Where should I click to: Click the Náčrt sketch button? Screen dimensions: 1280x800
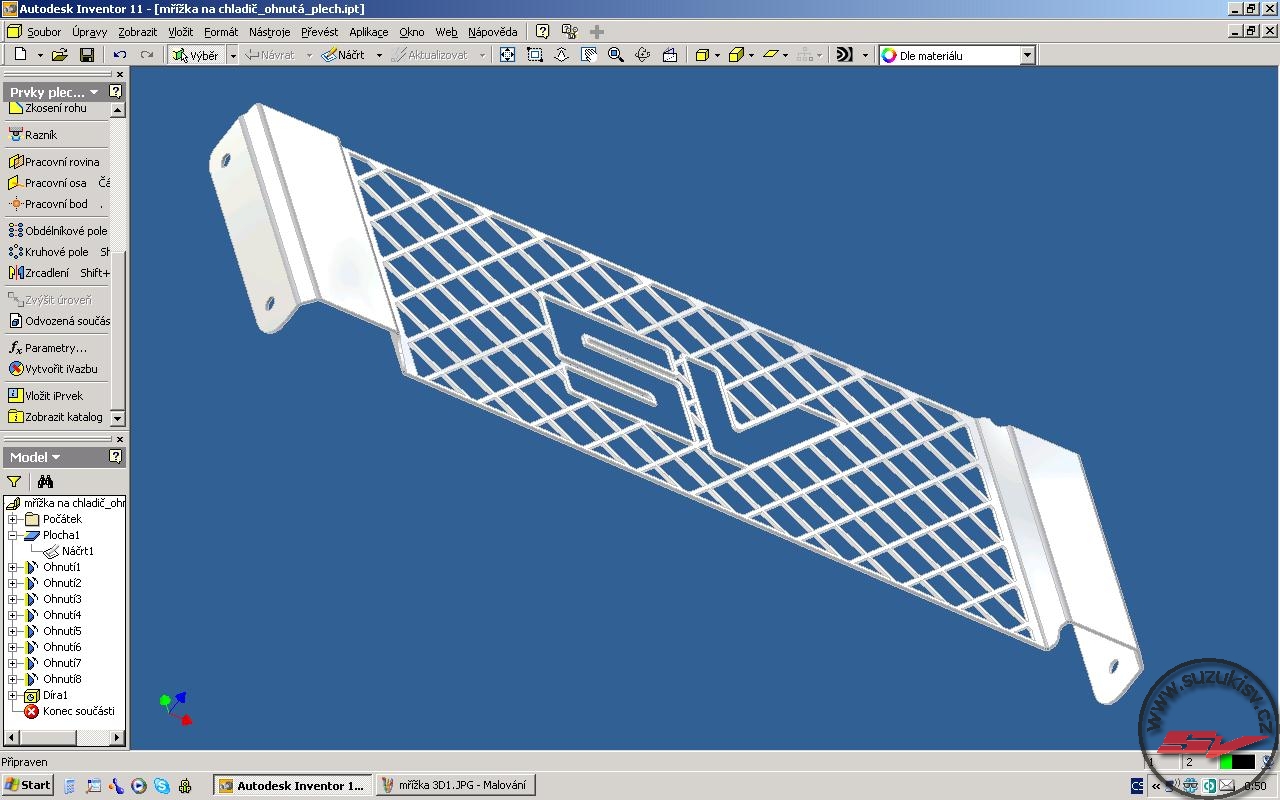pos(343,55)
